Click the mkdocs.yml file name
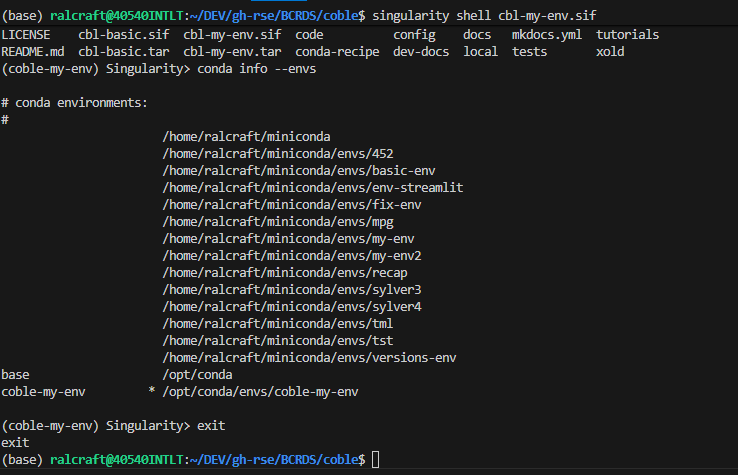Image resolution: width=738 pixels, height=475 pixels. [x=547, y=35]
